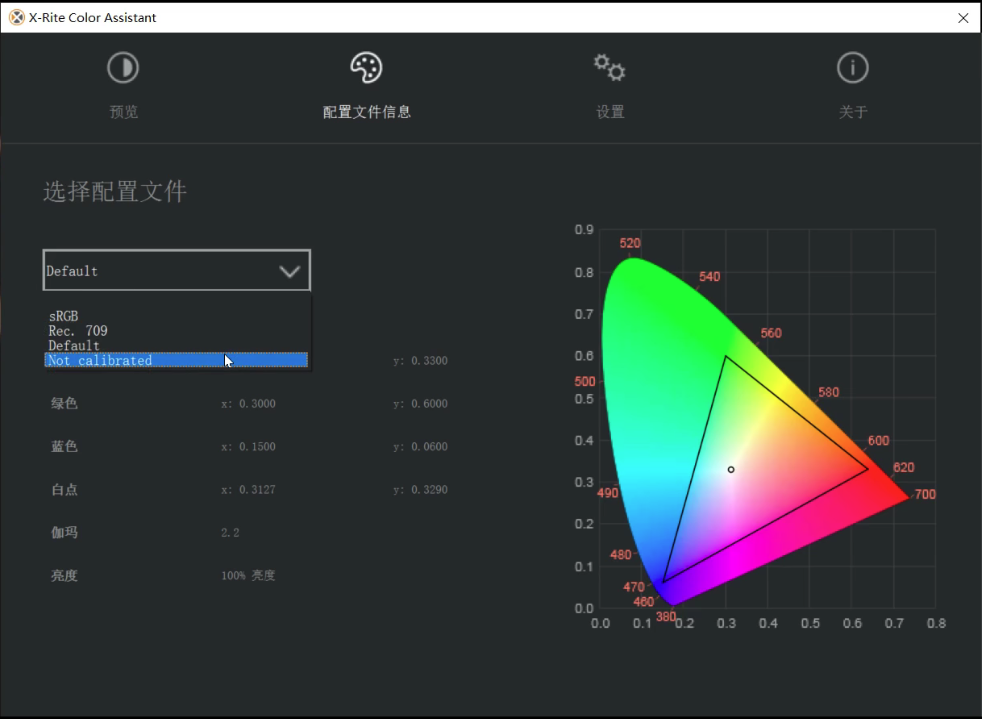
Task: Click the 配置文件信息 tab label
Action: click(366, 112)
